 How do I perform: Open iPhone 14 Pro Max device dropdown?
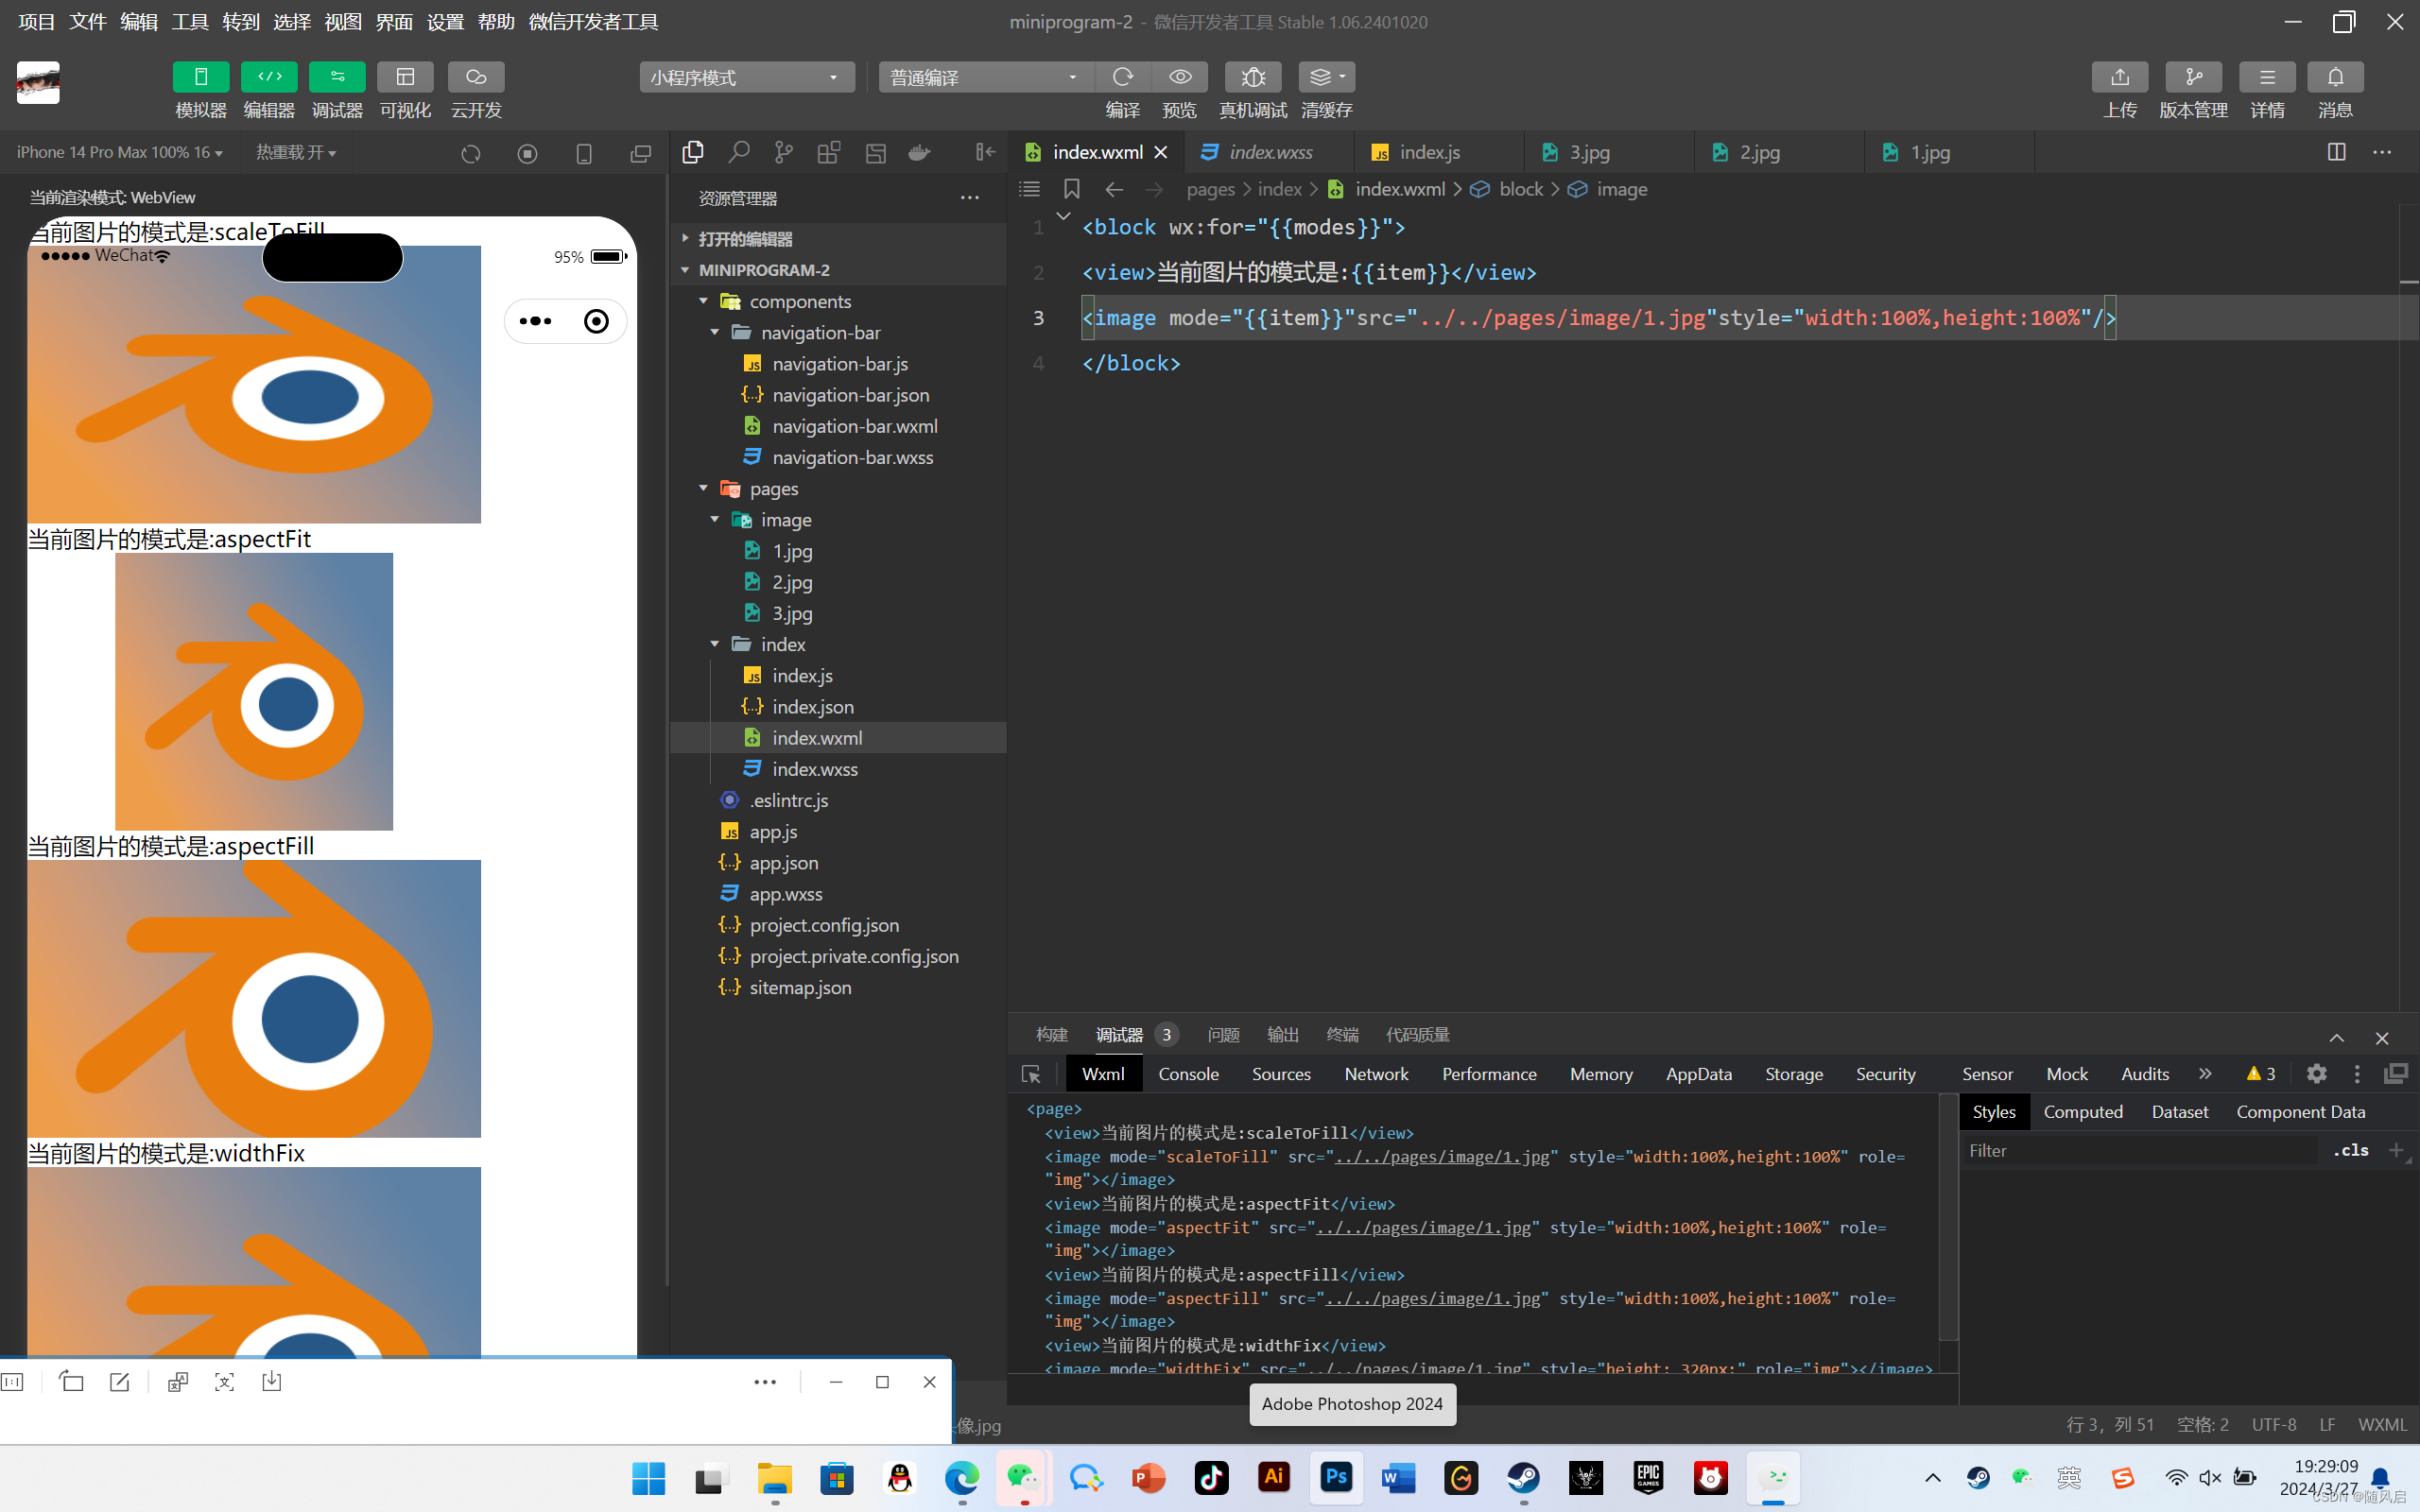(119, 152)
